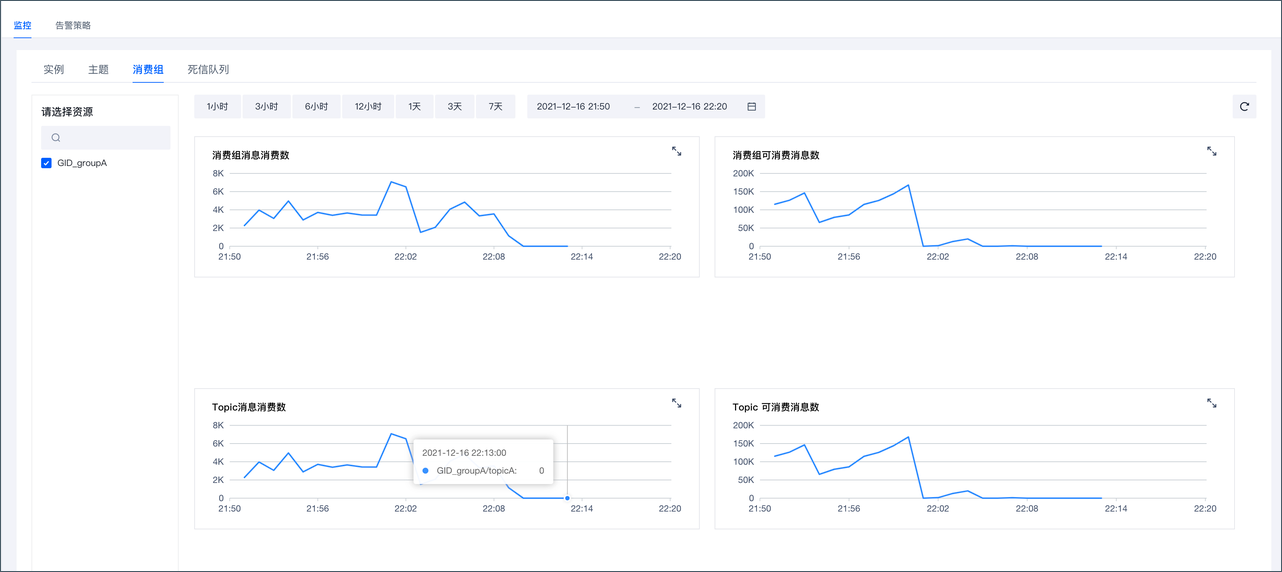Click the 消费组消息消费数 chart title
1282x572 pixels.
251,156
